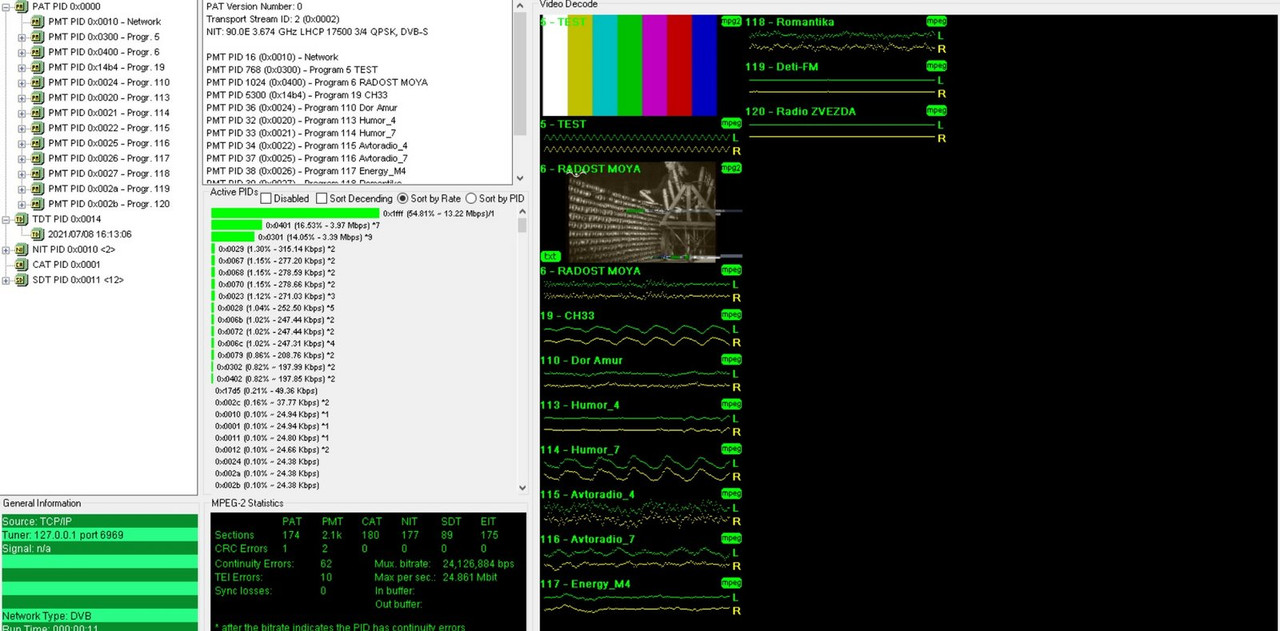1280x631 pixels.
Task: Click the Mux. bitrate 24,126,884 bps value
Action: pos(478,563)
